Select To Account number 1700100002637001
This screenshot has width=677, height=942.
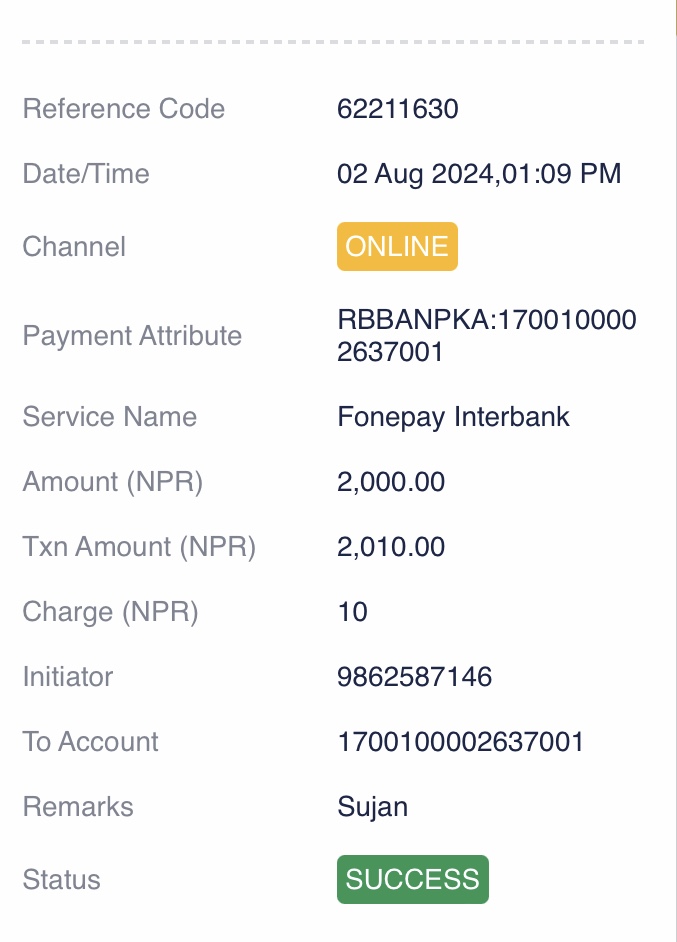tap(461, 741)
